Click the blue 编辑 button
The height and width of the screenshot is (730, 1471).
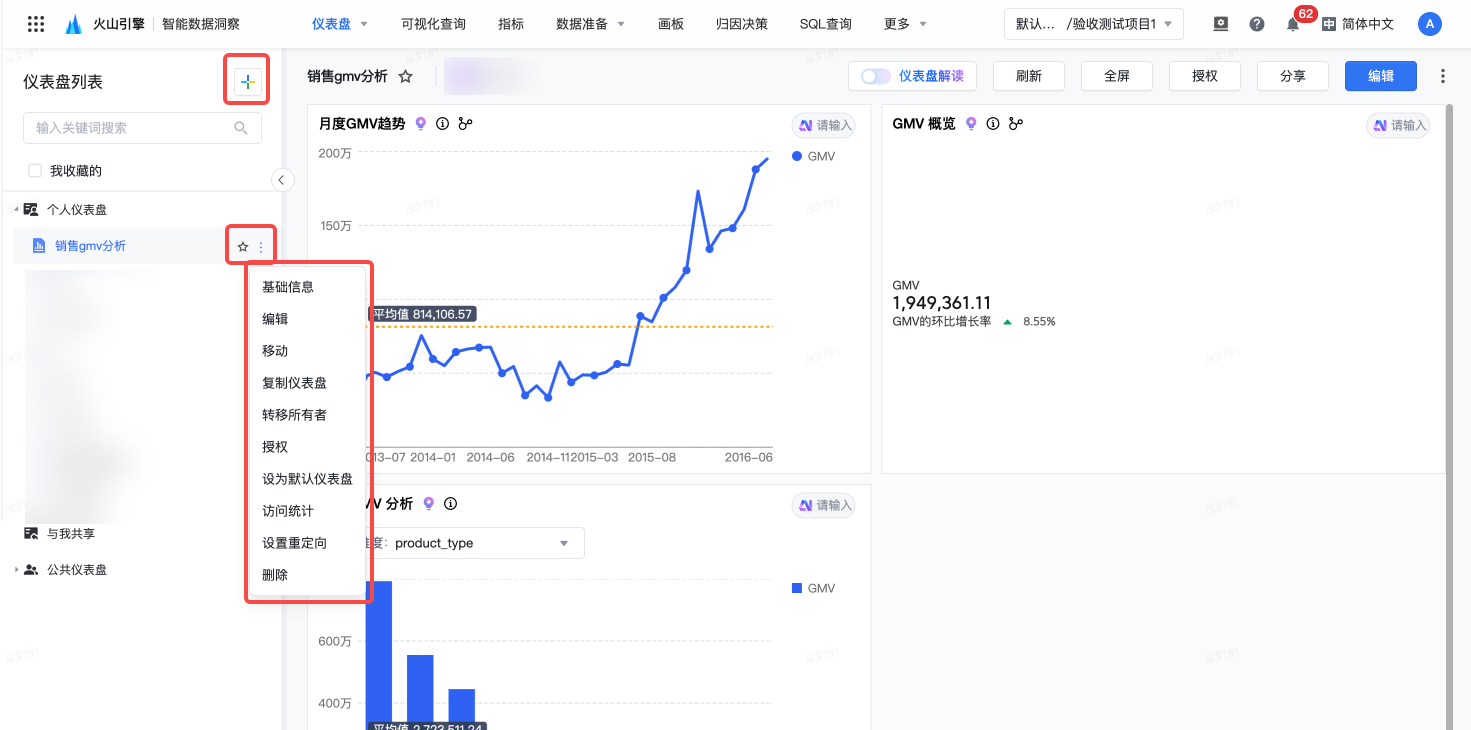(1380, 76)
